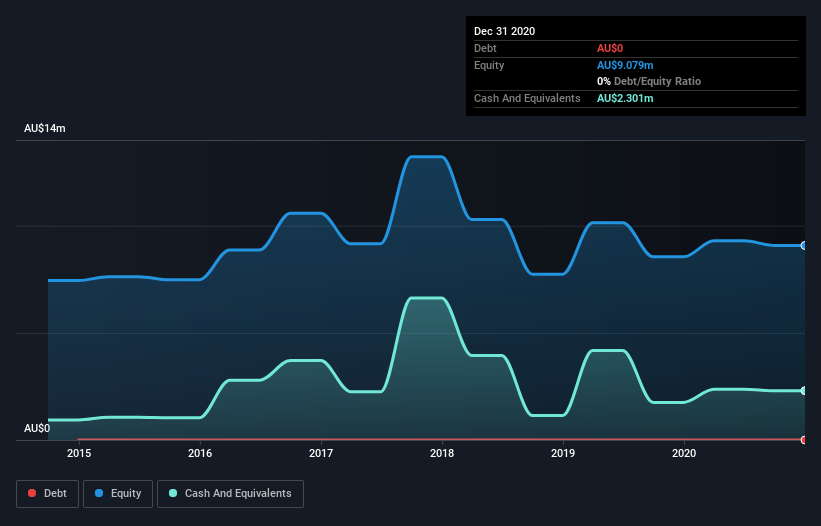Click the 0% Debt/Equity Ratio text
The image size is (821, 526).
click(649, 81)
